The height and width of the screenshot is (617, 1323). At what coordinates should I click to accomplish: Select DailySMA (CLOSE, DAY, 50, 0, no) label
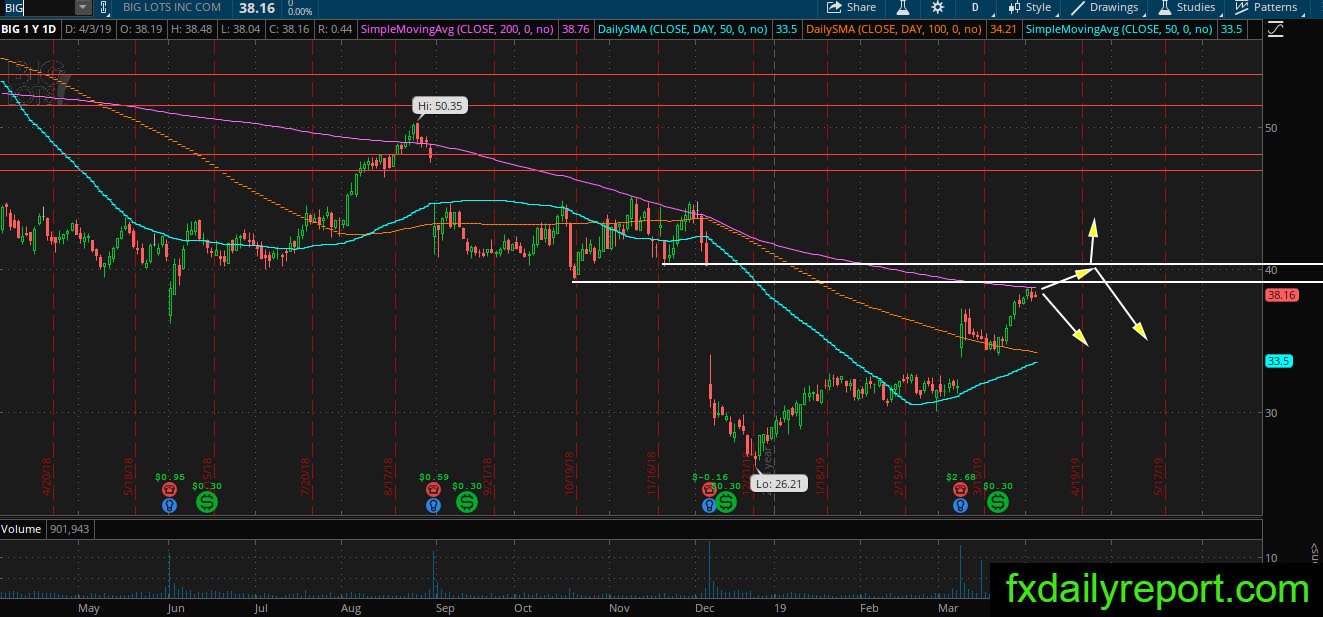pos(682,29)
